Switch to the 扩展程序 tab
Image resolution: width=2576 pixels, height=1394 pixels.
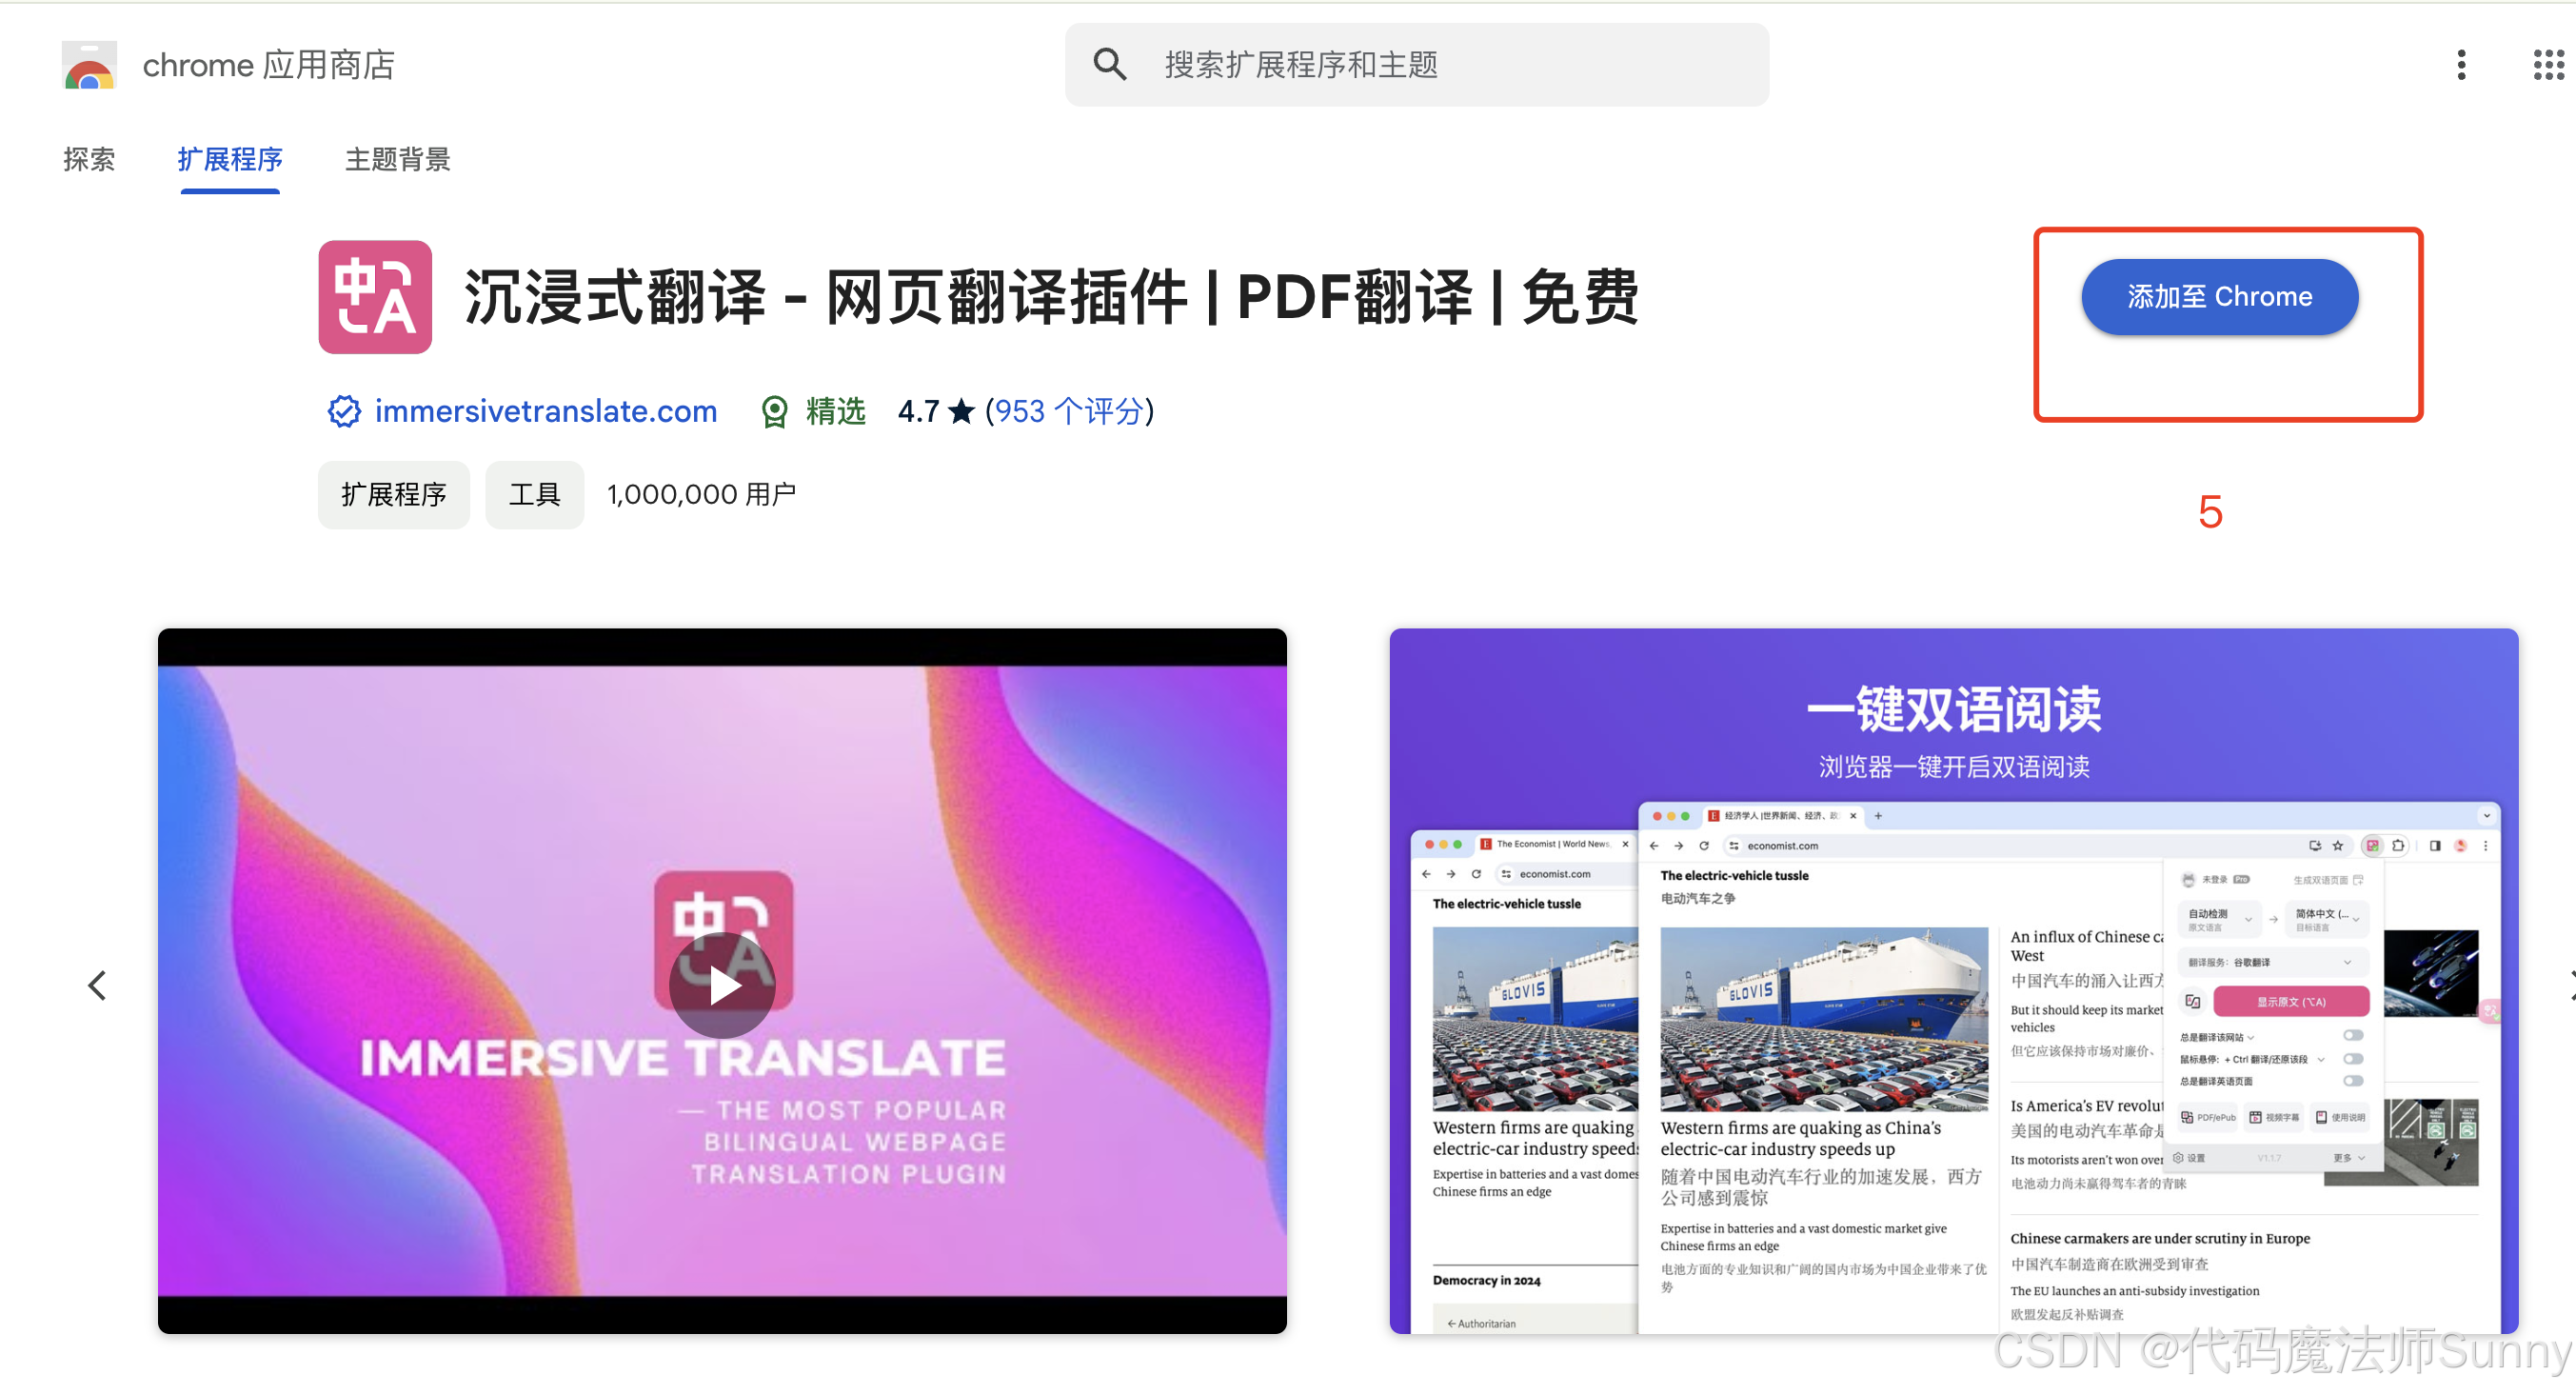coord(230,159)
